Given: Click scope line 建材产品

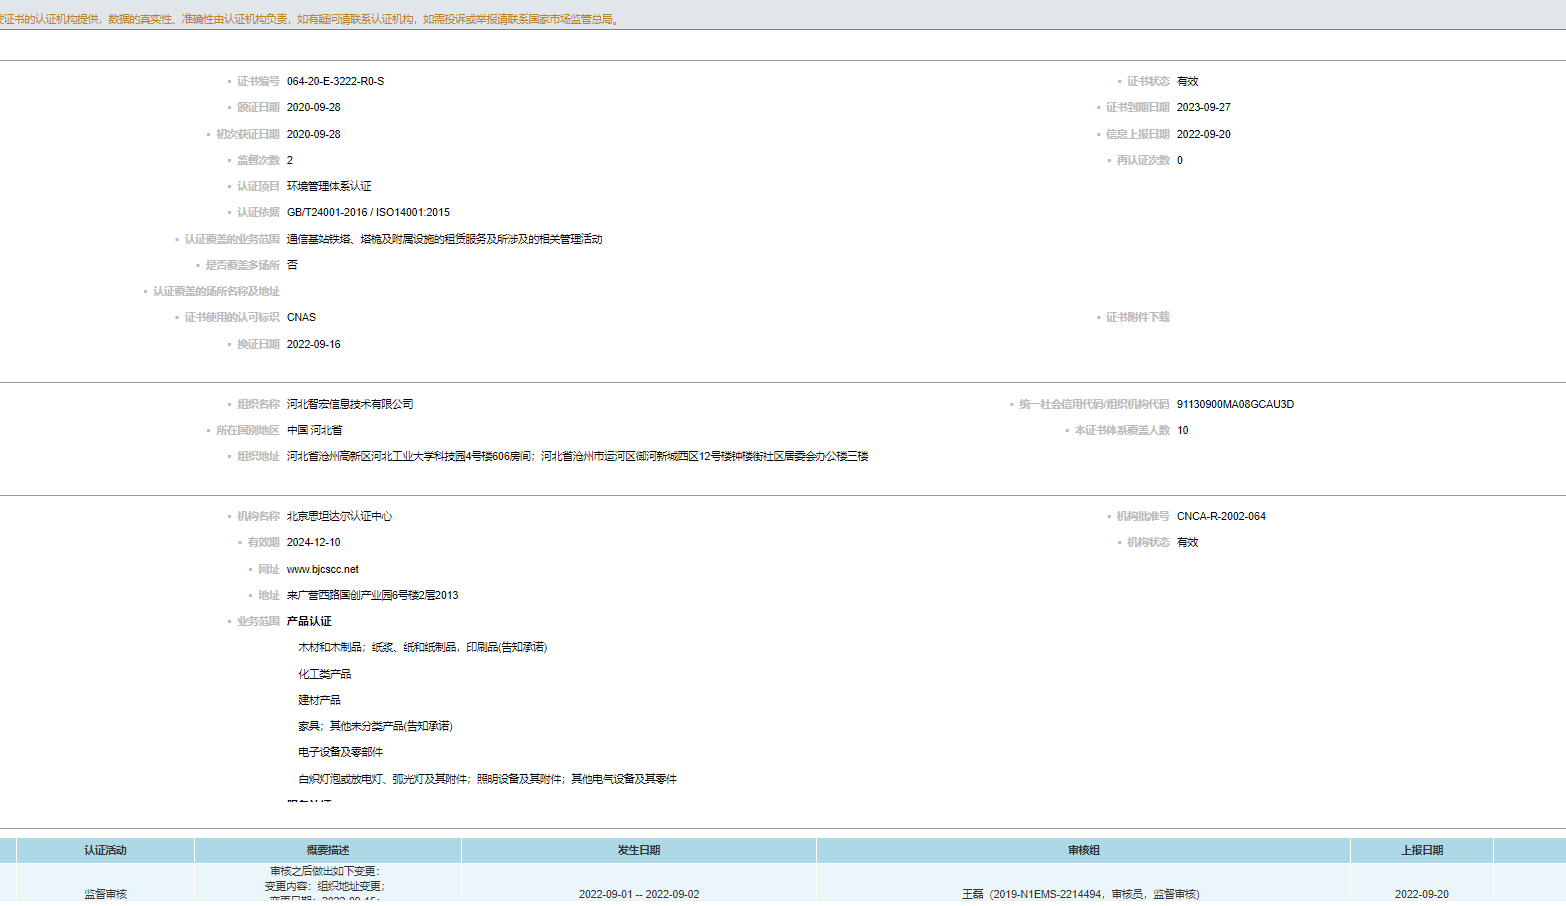Looking at the screenshot, I should [319, 700].
